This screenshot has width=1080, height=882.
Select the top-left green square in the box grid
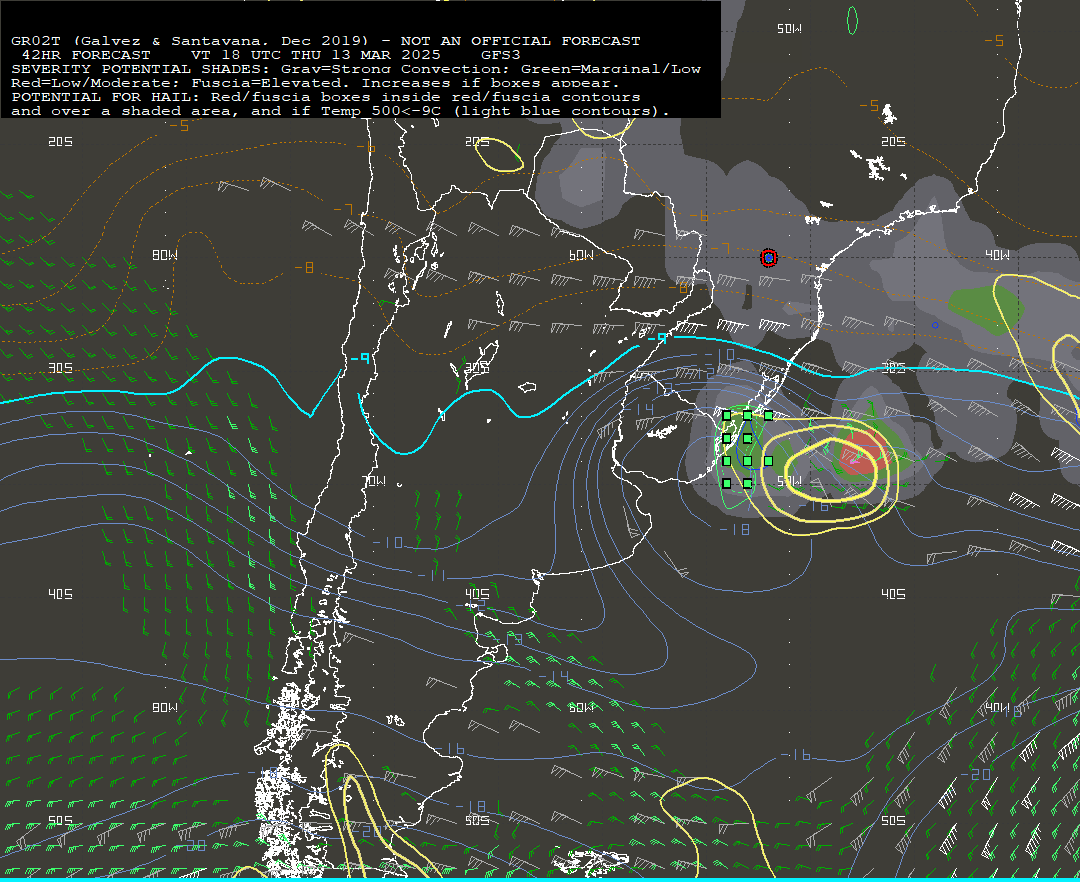tap(726, 415)
